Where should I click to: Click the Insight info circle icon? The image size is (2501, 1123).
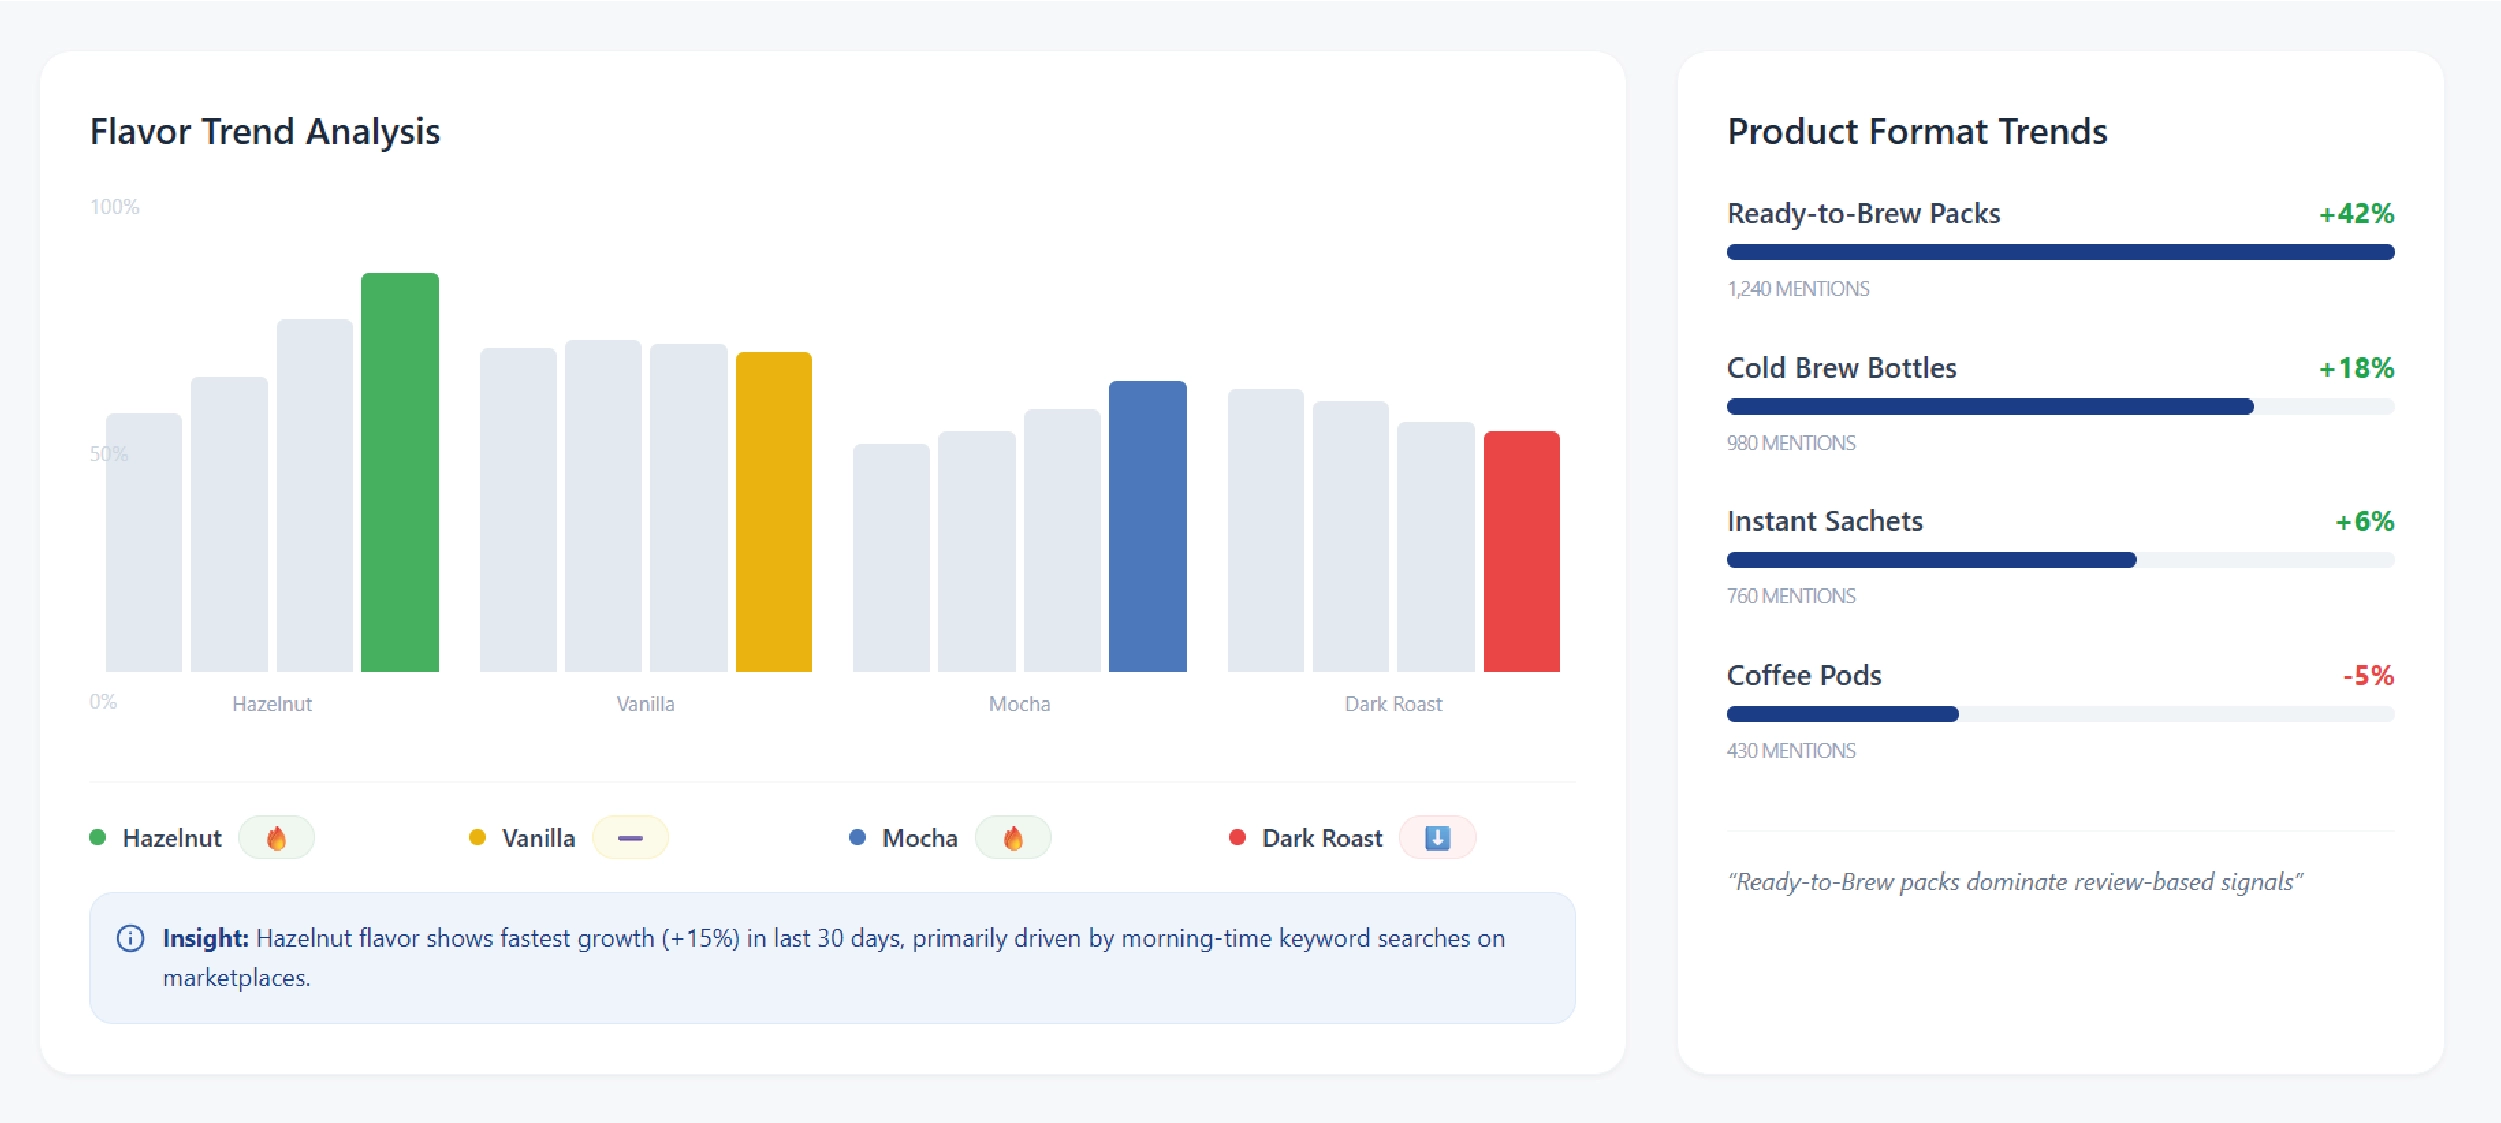(130, 938)
